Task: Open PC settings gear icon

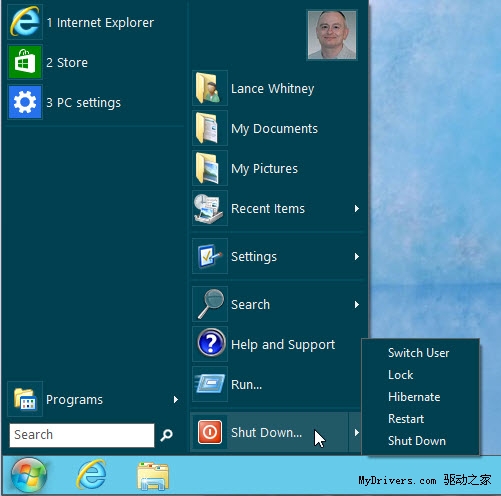Action: [x=25, y=102]
